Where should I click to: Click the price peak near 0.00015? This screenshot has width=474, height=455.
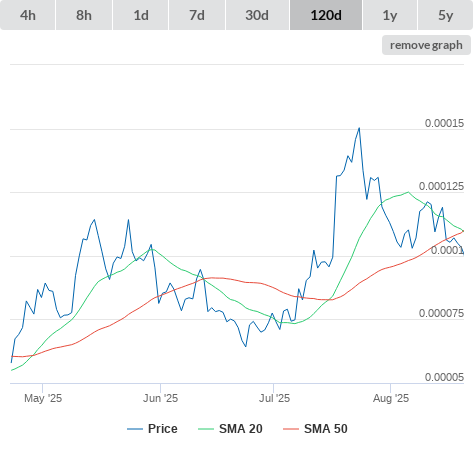click(x=359, y=128)
